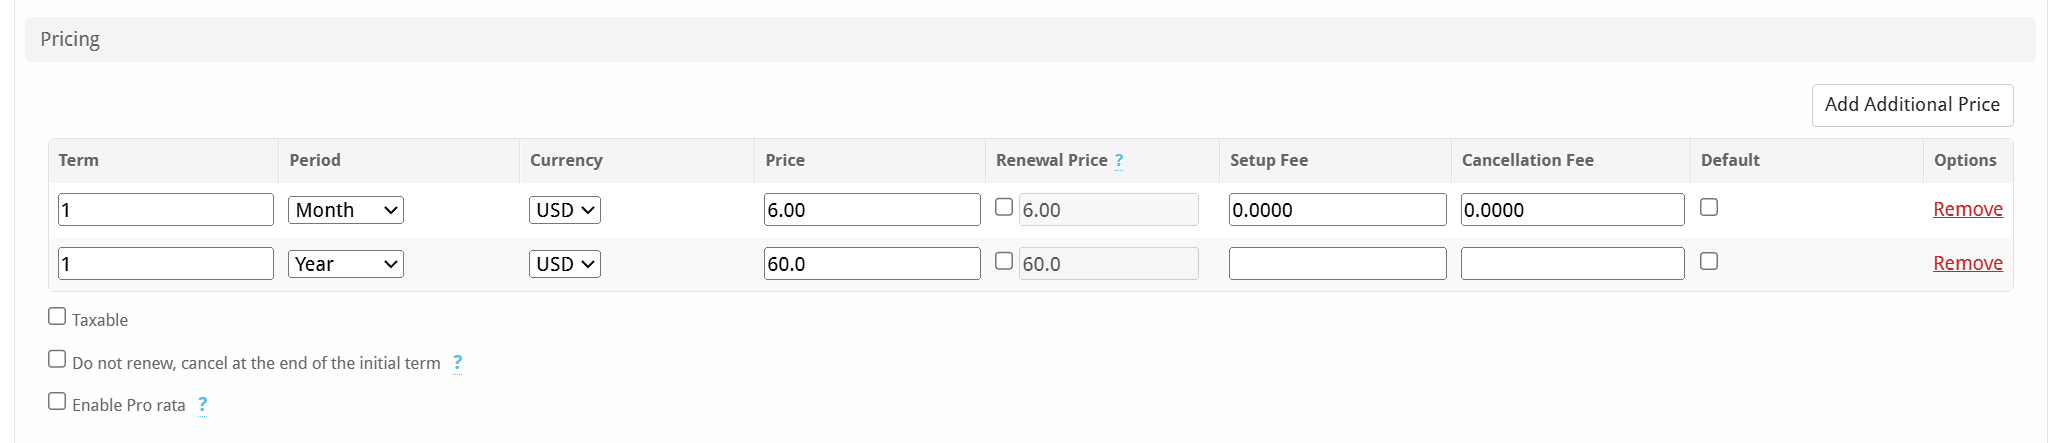This screenshot has height=443, width=2054.
Task: Click the Cancellation Fee field showing 0.0000
Action: (x=1572, y=210)
